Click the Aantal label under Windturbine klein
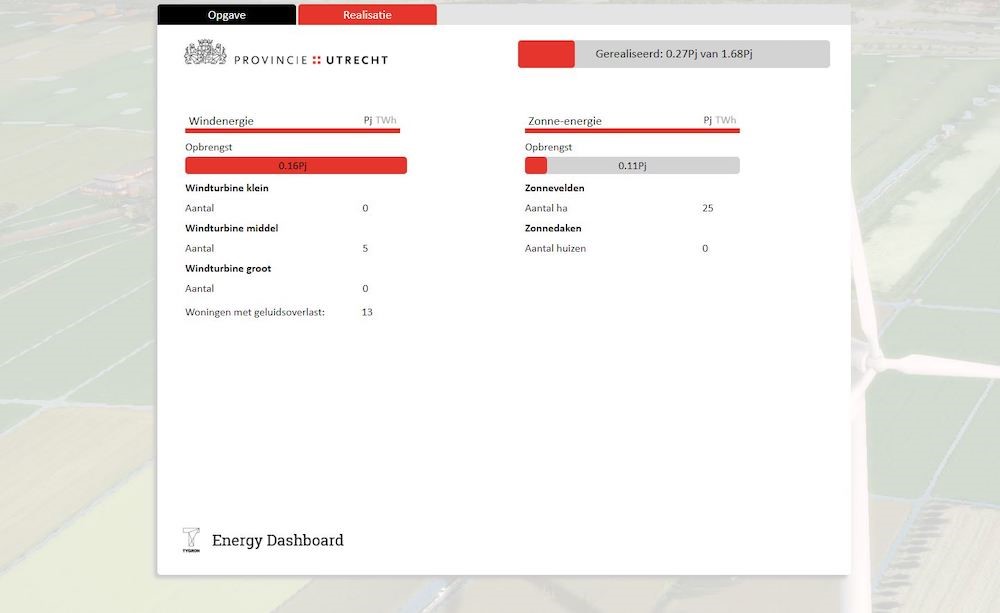 click(x=200, y=208)
